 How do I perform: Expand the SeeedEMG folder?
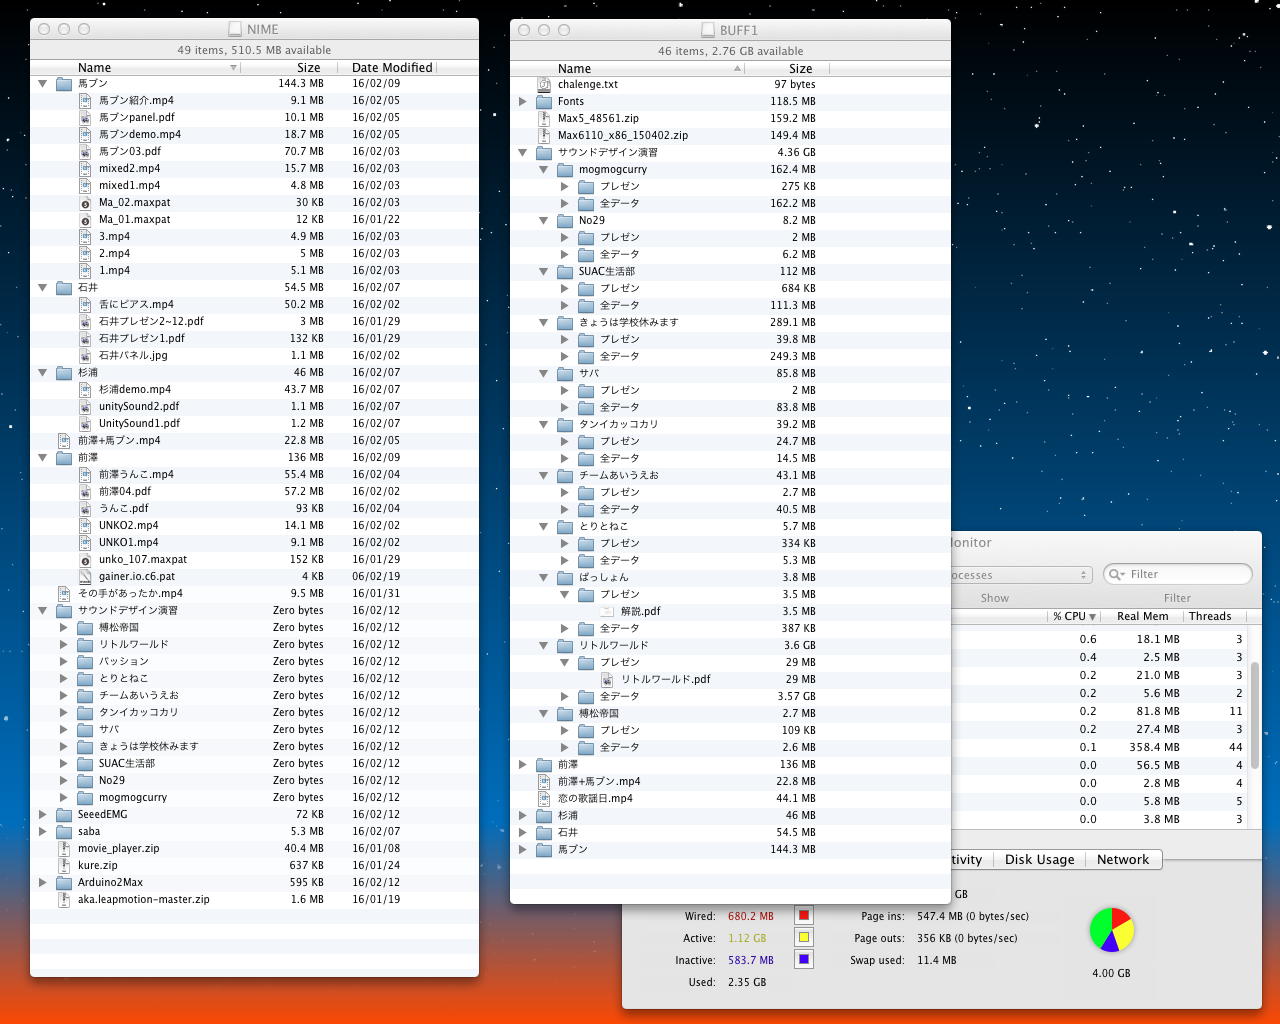[x=43, y=814]
